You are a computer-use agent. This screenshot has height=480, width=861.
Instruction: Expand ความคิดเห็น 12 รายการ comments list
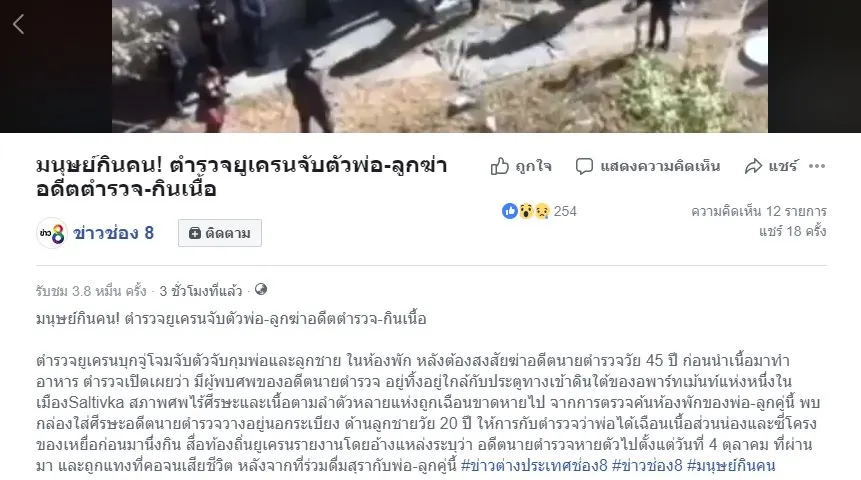coord(759,211)
